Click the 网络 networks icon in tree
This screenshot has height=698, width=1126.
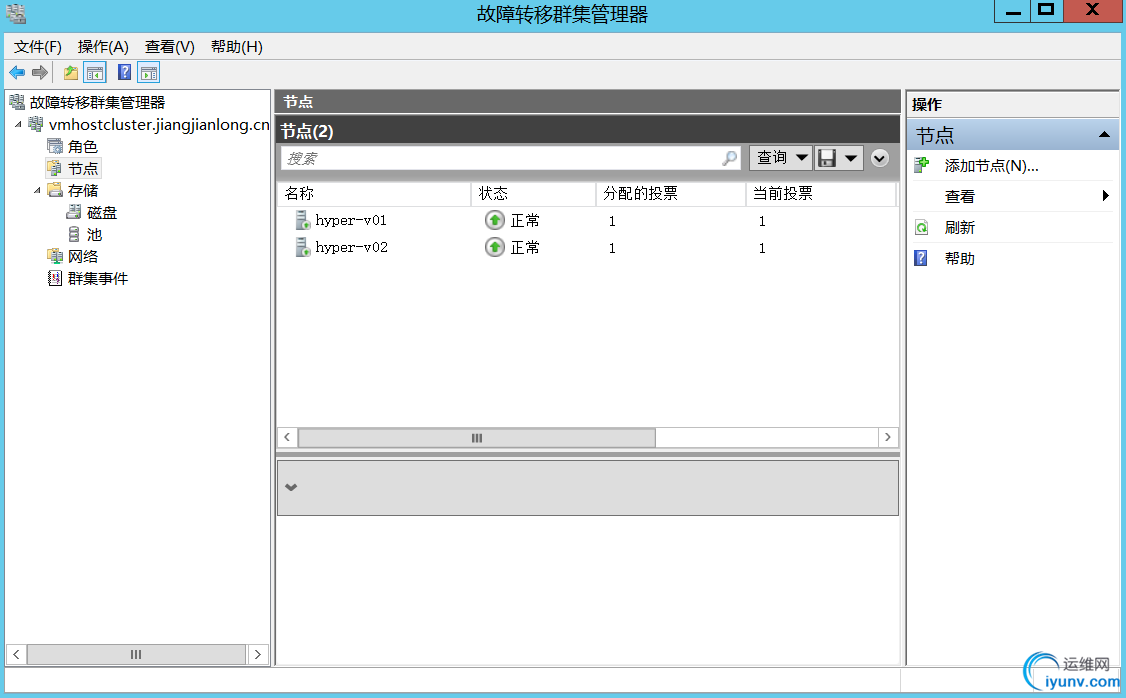pyautogui.click(x=55, y=256)
